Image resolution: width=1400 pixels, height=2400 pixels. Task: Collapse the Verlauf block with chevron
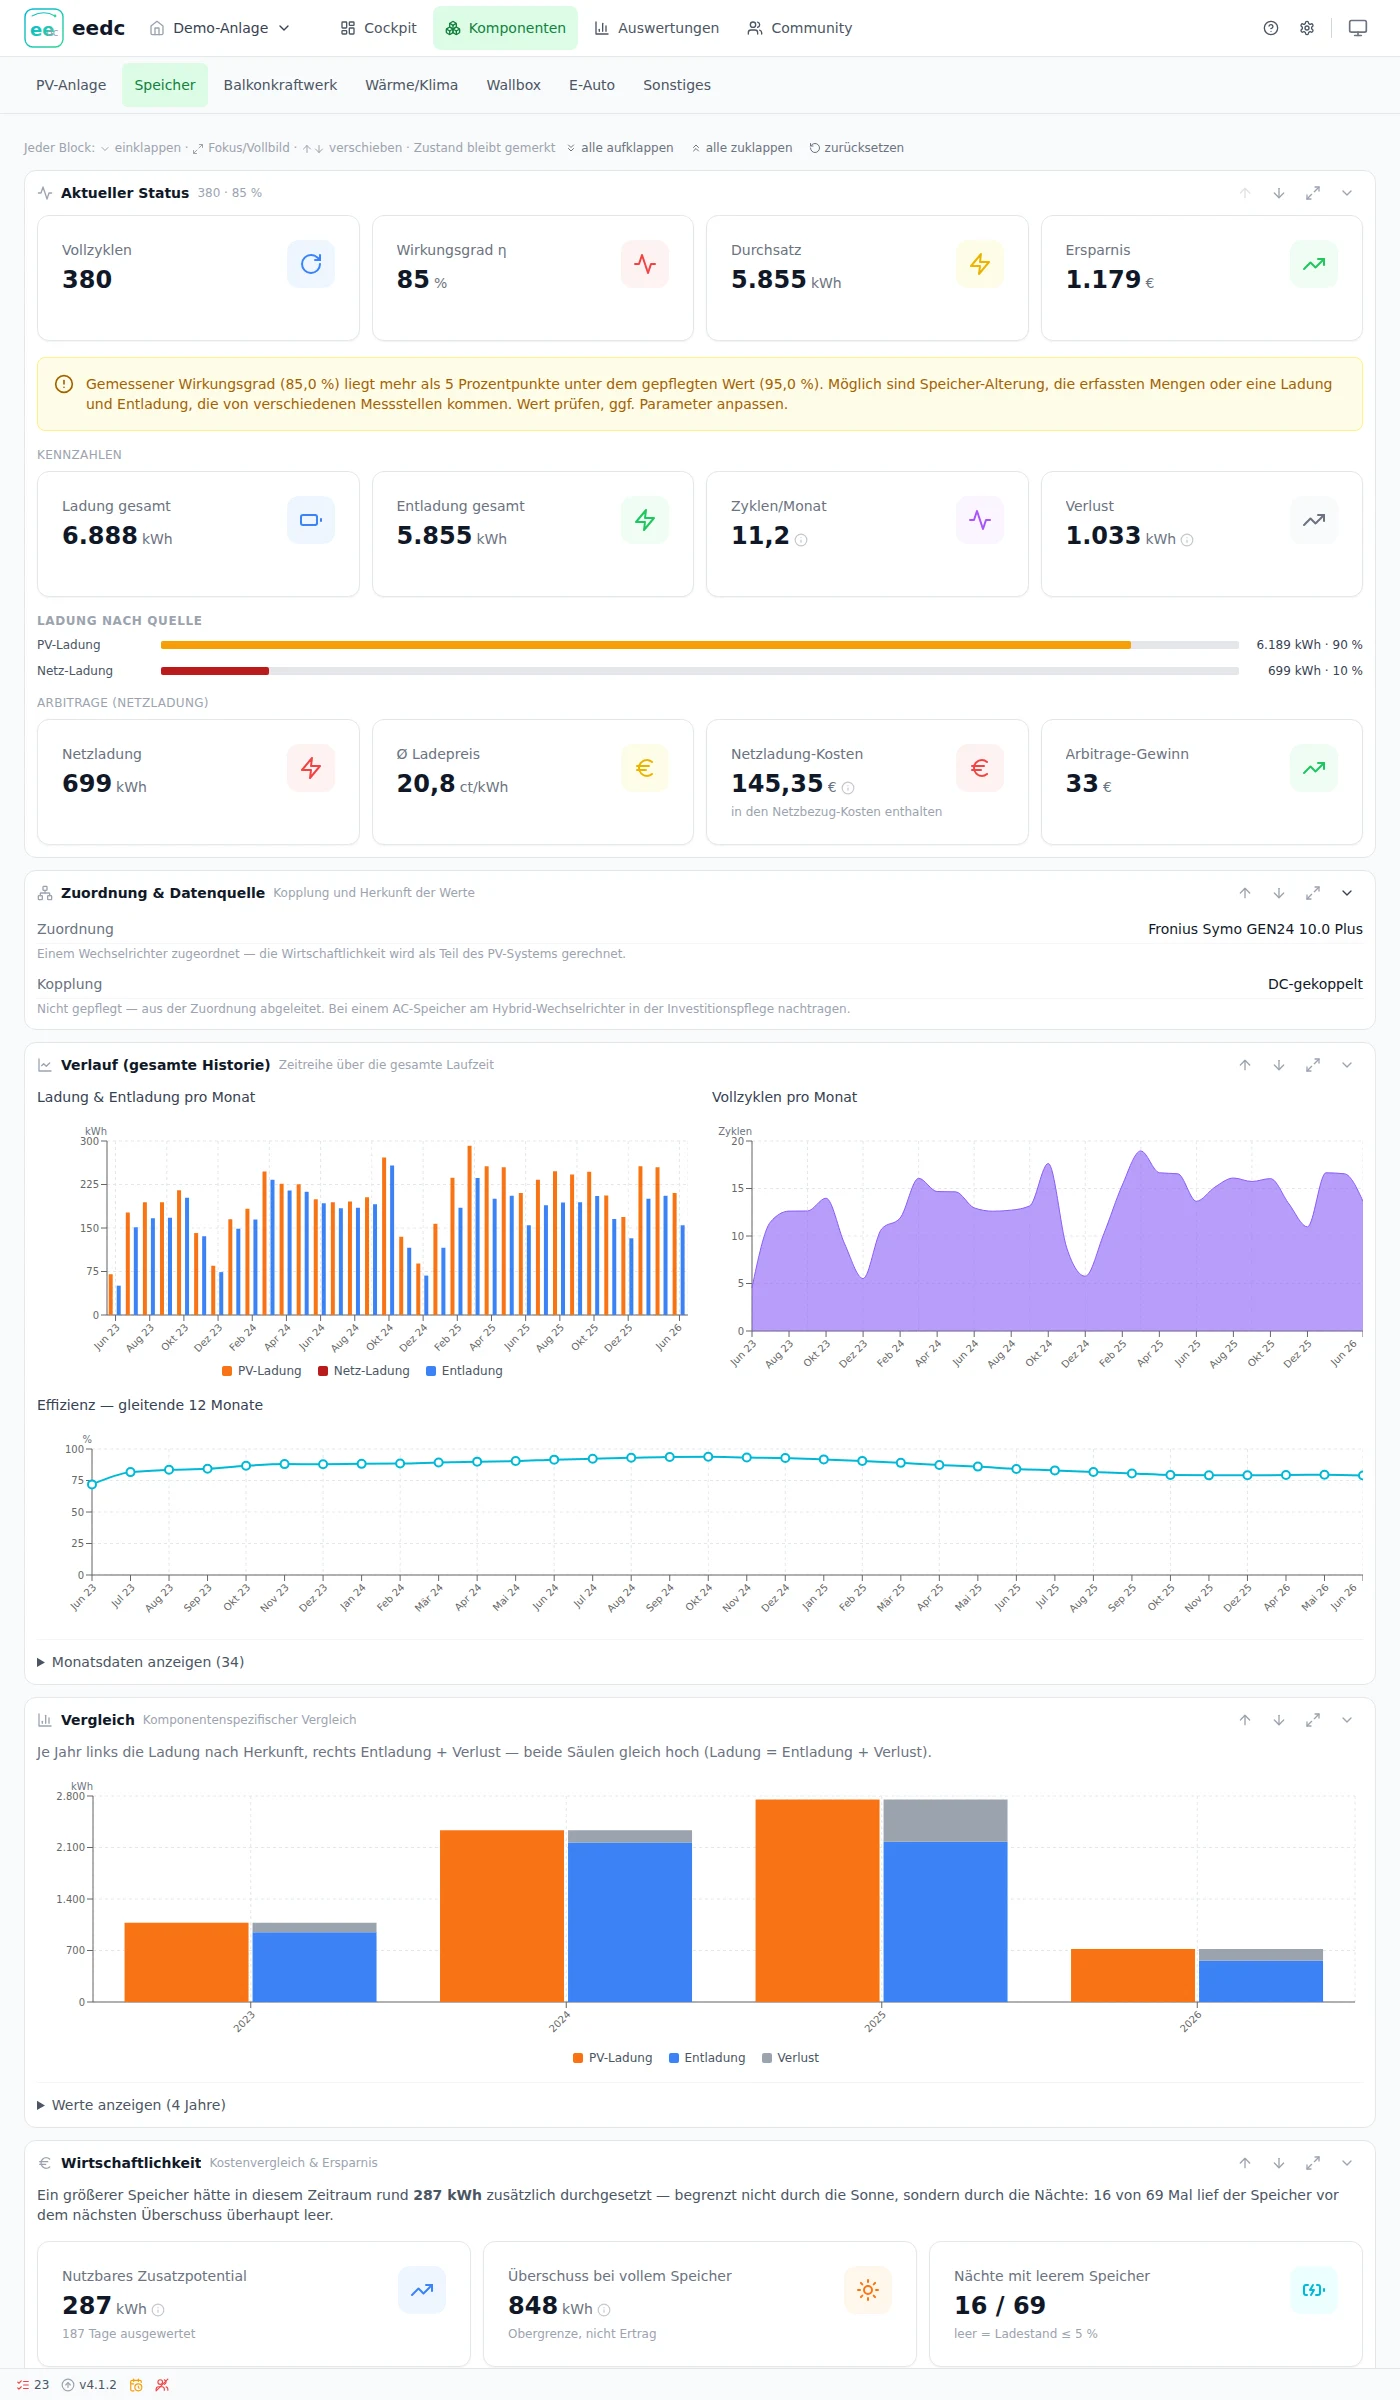pos(1347,1065)
